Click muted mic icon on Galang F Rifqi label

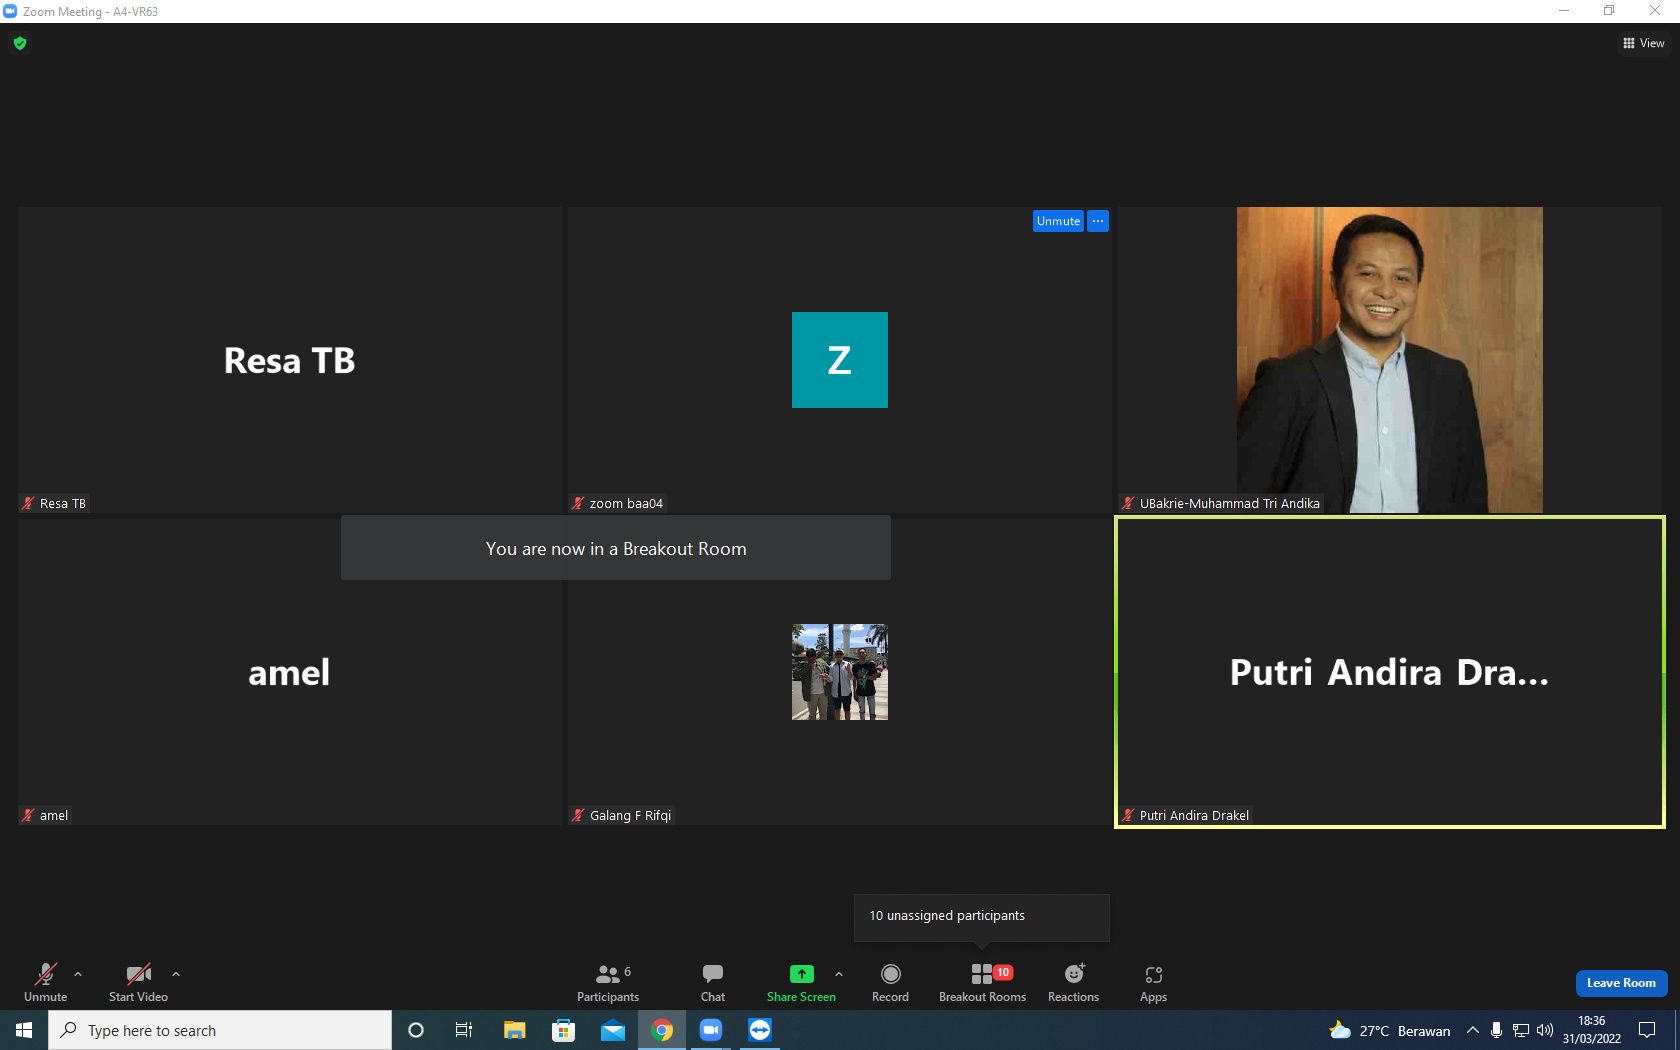click(x=578, y=815)
